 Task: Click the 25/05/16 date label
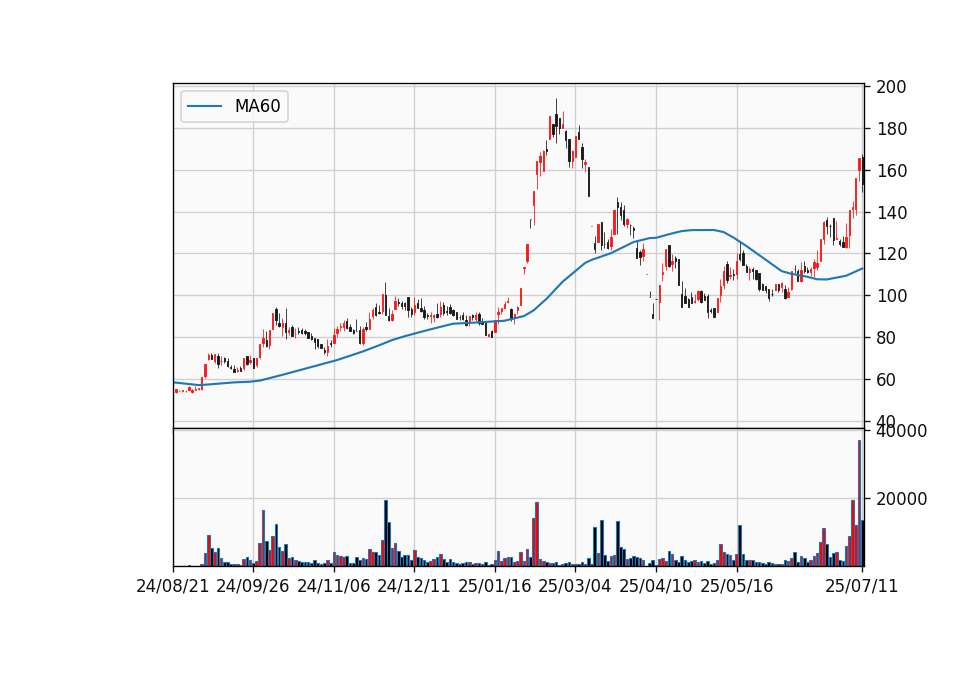(737, 587)
